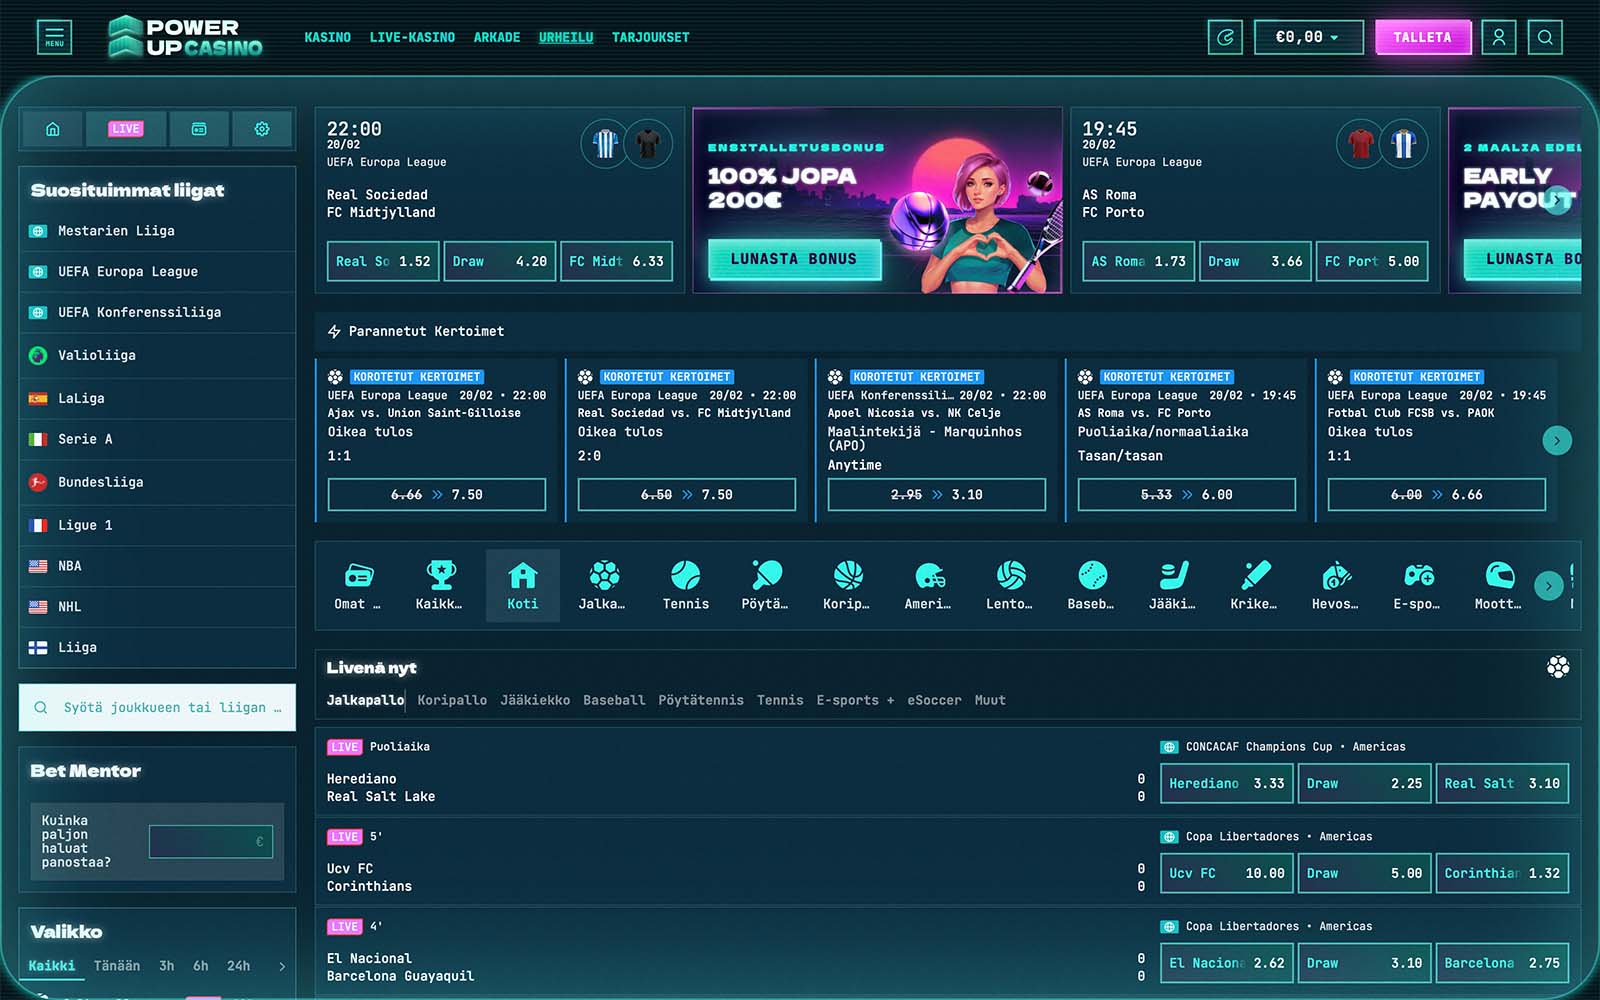Open the hamburger menu icon

(x=54, y=38)
